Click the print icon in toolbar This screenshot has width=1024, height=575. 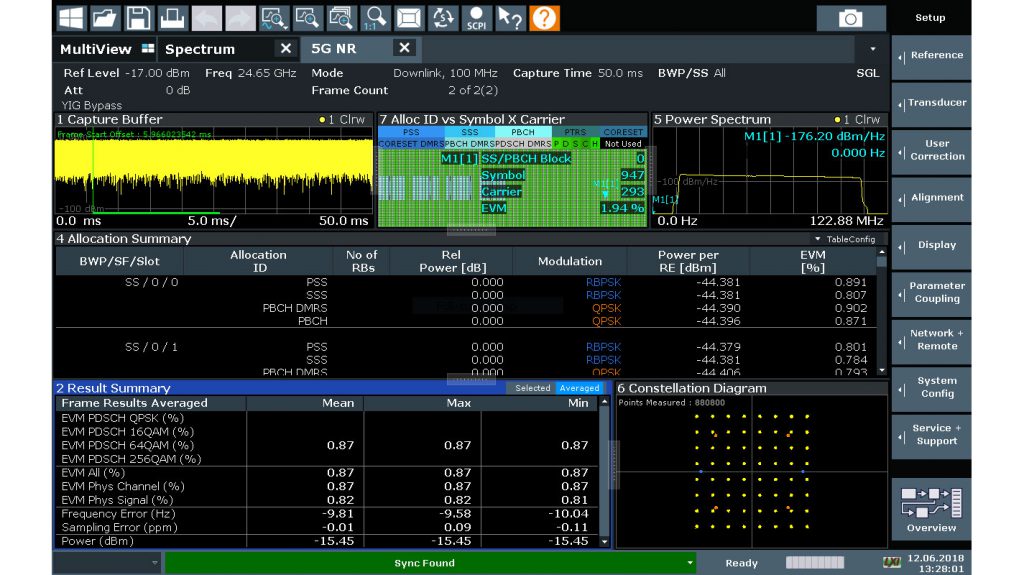[171, 18]
